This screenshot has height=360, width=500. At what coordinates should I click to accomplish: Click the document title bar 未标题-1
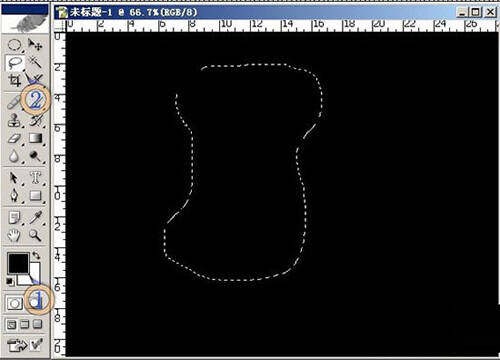click(133, 12)
